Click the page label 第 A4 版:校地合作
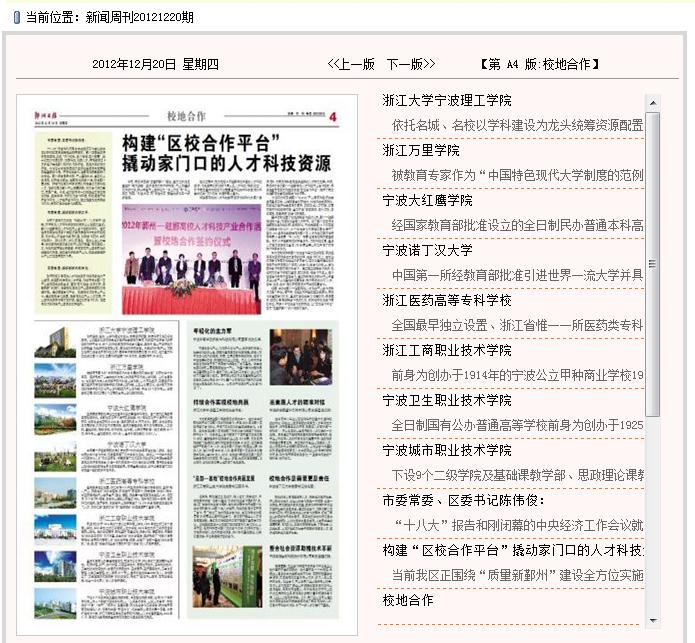The height and width of the screenshot is (643, 695). (x=540, y=65)
